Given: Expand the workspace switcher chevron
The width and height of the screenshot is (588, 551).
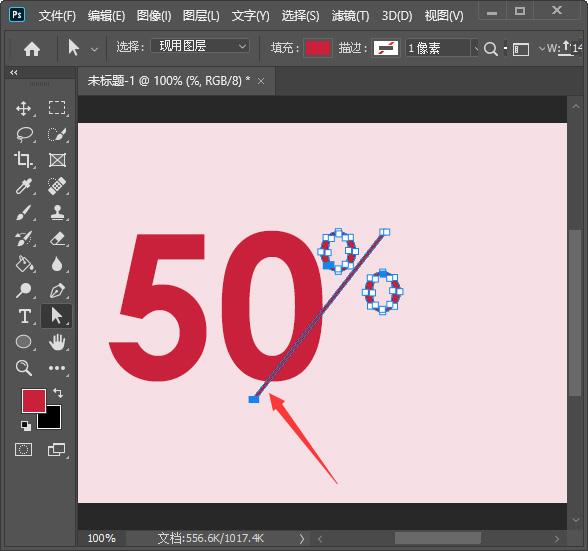Looking at the screenshot, I should [541, 49].
